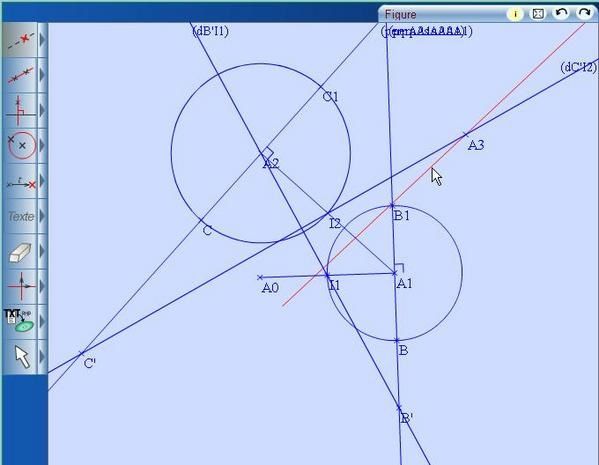Click point A3 on the figure
599x465 pixels.
tap(466, 134)
